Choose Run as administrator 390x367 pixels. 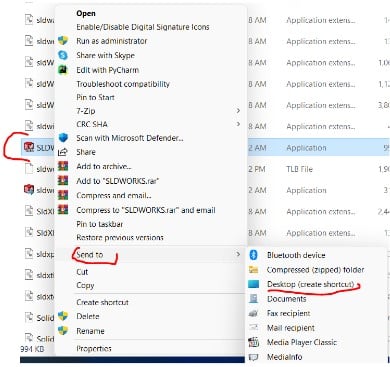(x=112, y=41)
